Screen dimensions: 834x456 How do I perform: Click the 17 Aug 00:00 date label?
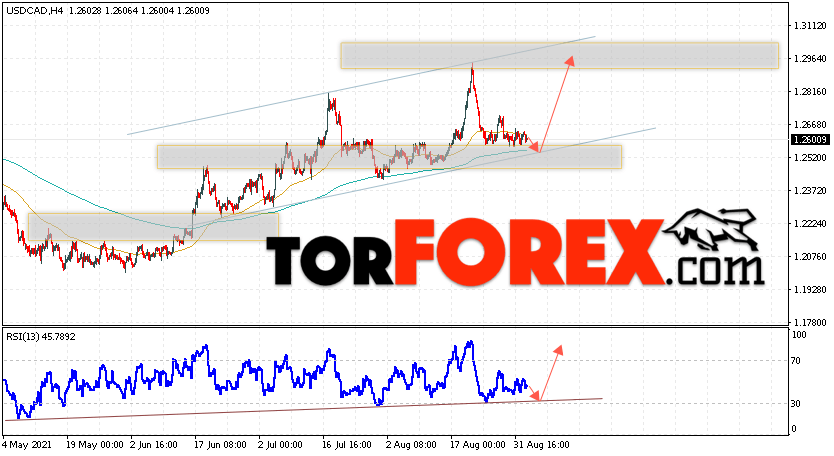[x=478, y=444]
